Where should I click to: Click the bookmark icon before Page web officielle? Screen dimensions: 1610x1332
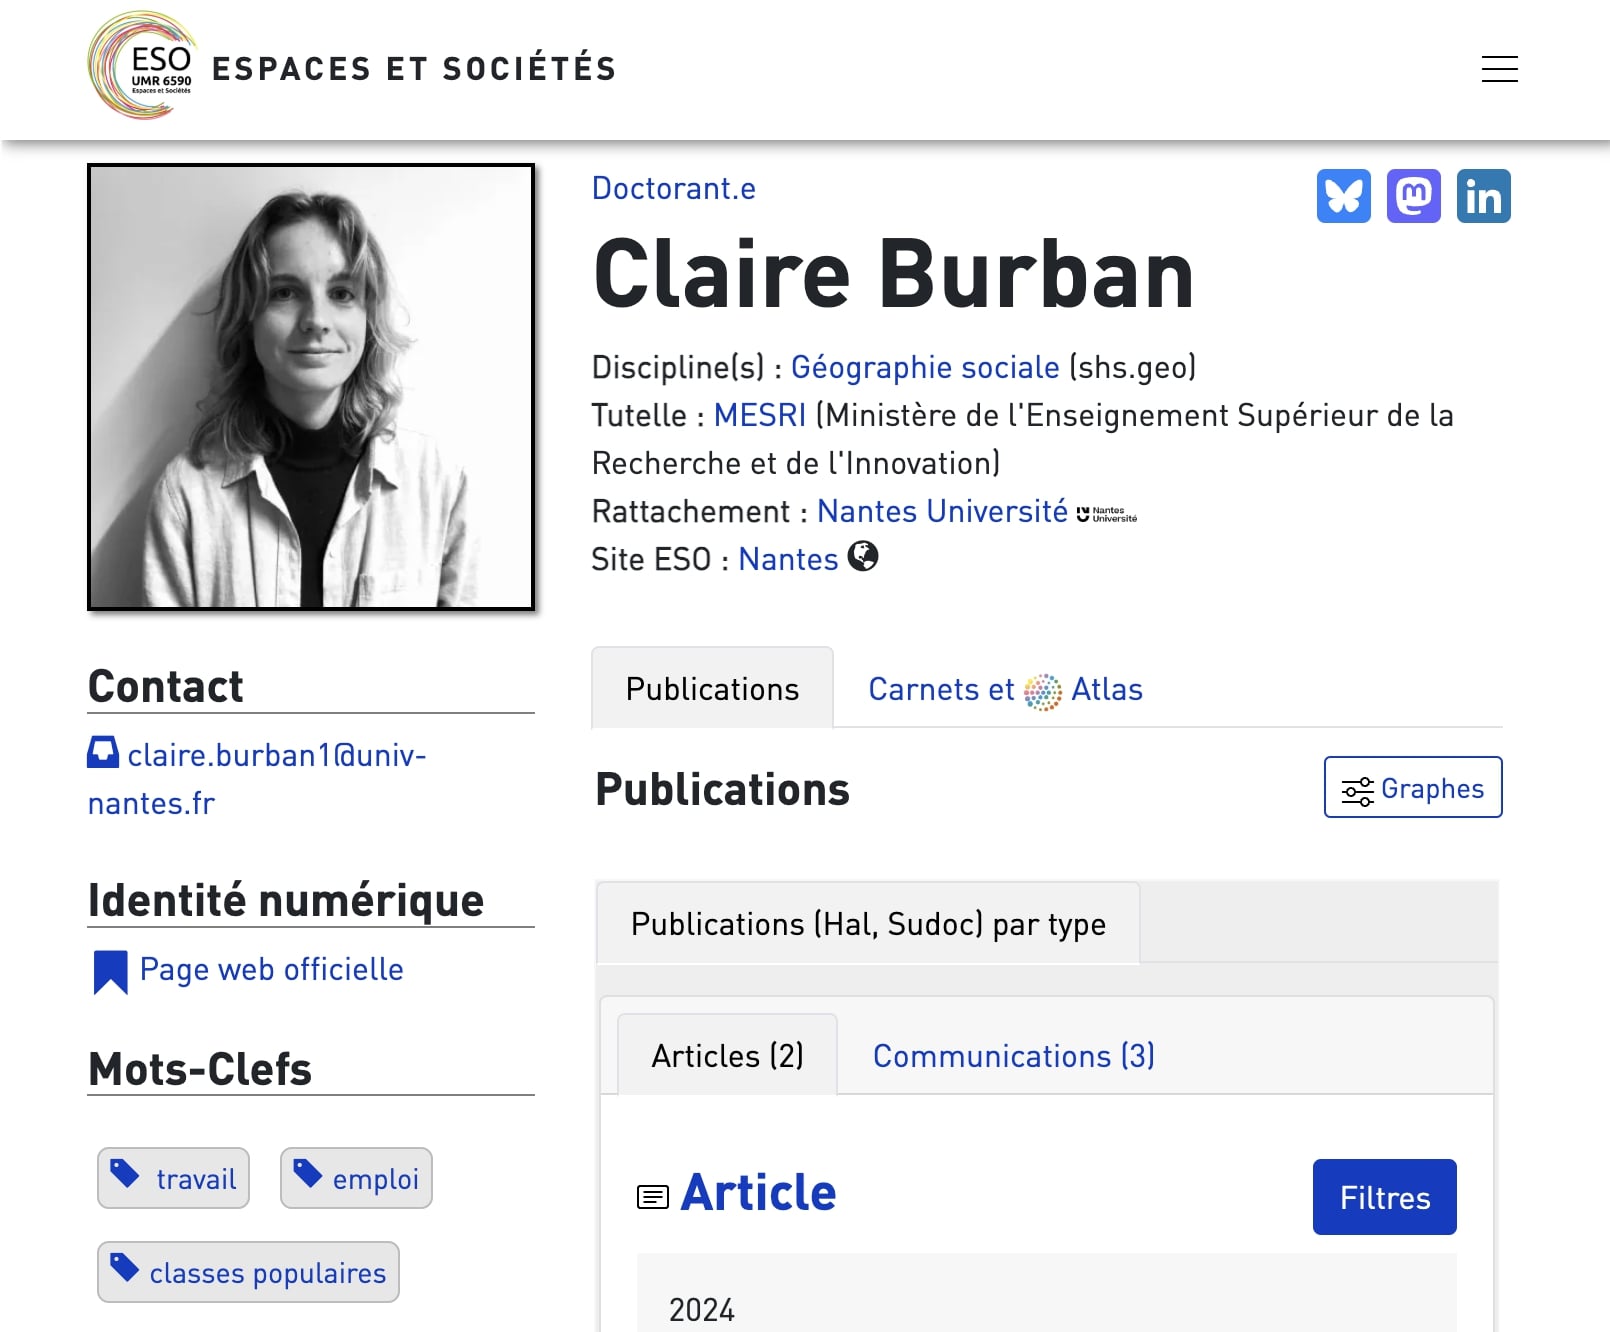tap(109, 969)
